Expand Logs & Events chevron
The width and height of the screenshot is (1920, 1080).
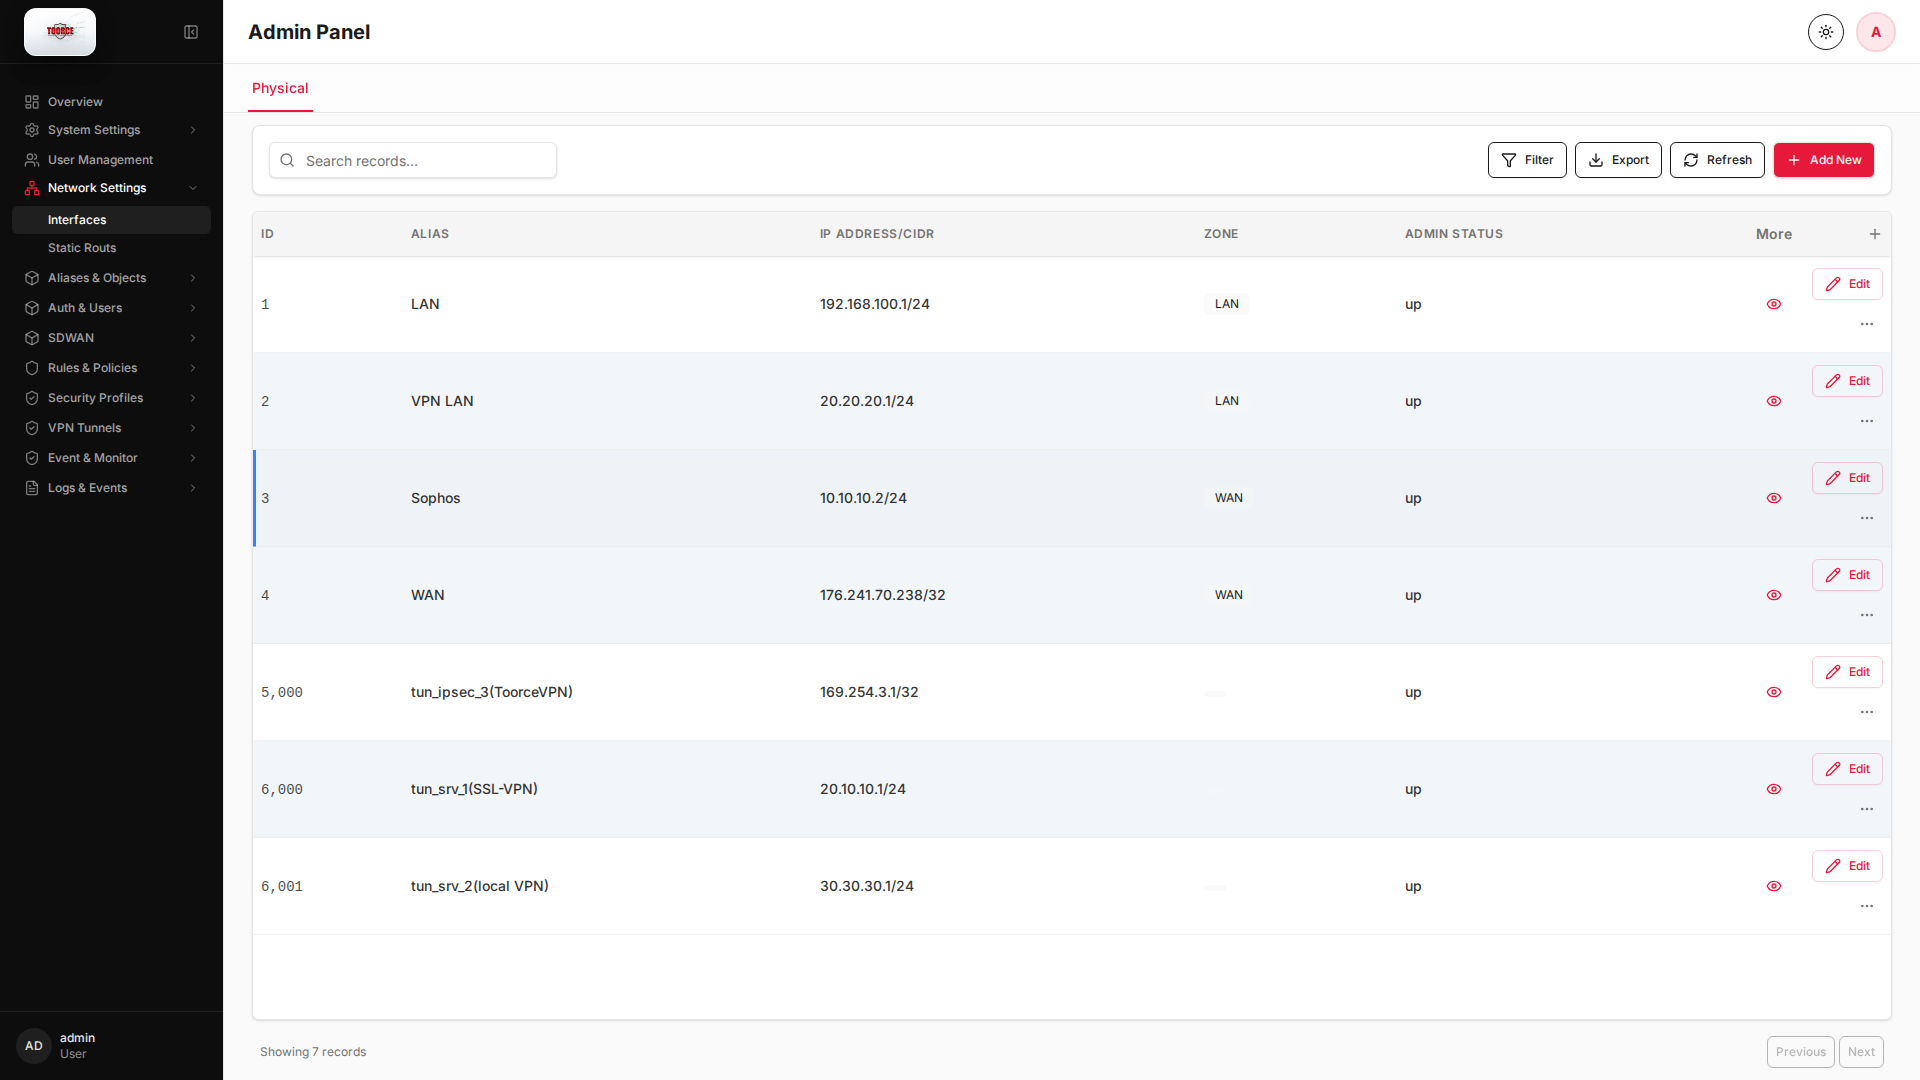193,488
